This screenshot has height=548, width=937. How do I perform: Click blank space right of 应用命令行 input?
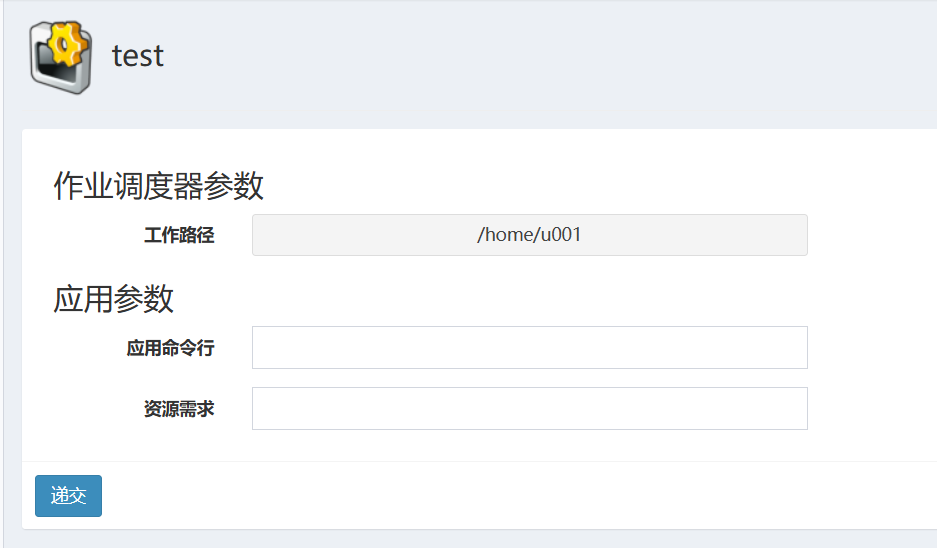[x=870, y=348]
